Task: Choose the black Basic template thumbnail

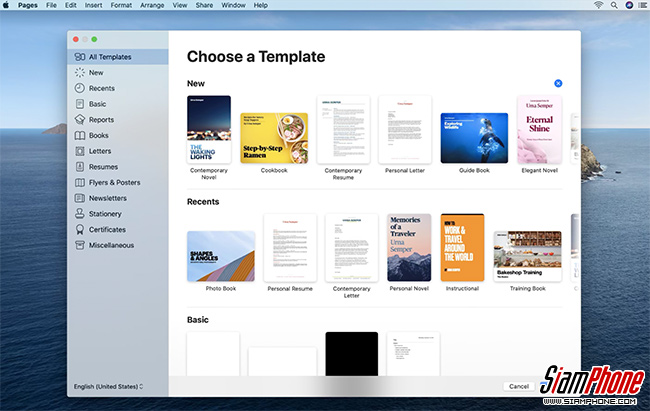Action: click(352, 354)
